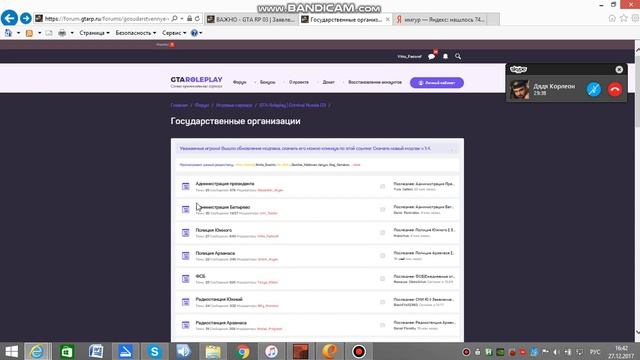The height and width of the screenshot is (360, 640).
Task: Click the РУС language indicator
Action: (595, 352)
